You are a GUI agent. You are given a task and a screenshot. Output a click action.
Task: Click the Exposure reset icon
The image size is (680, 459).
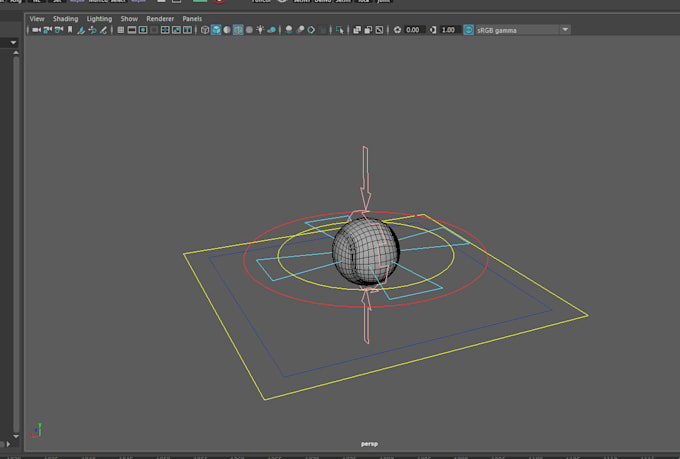pyautogui.click(x=397, y=30)
